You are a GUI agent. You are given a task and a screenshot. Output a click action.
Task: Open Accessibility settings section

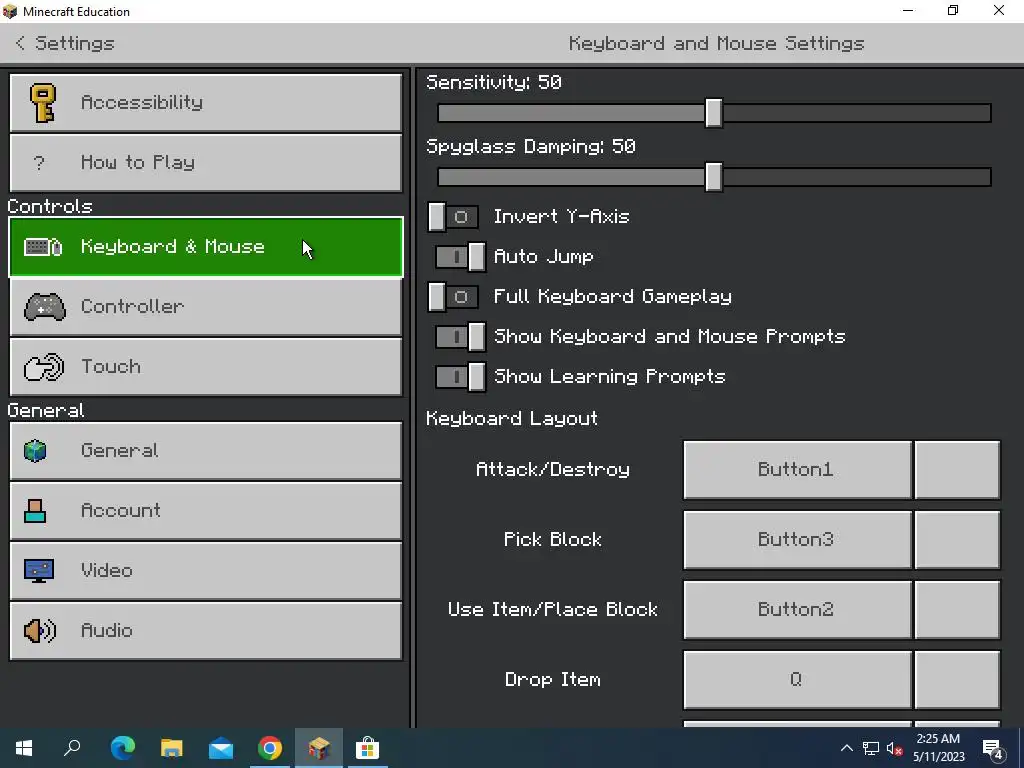pos(206,103)
